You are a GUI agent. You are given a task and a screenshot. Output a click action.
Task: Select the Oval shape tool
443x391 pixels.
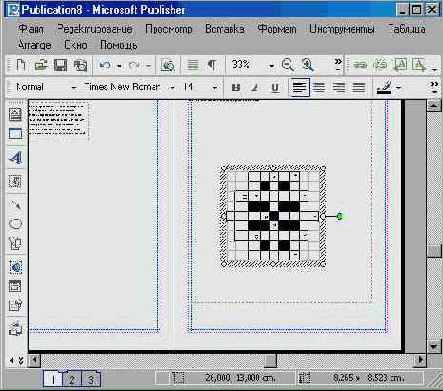15,223
